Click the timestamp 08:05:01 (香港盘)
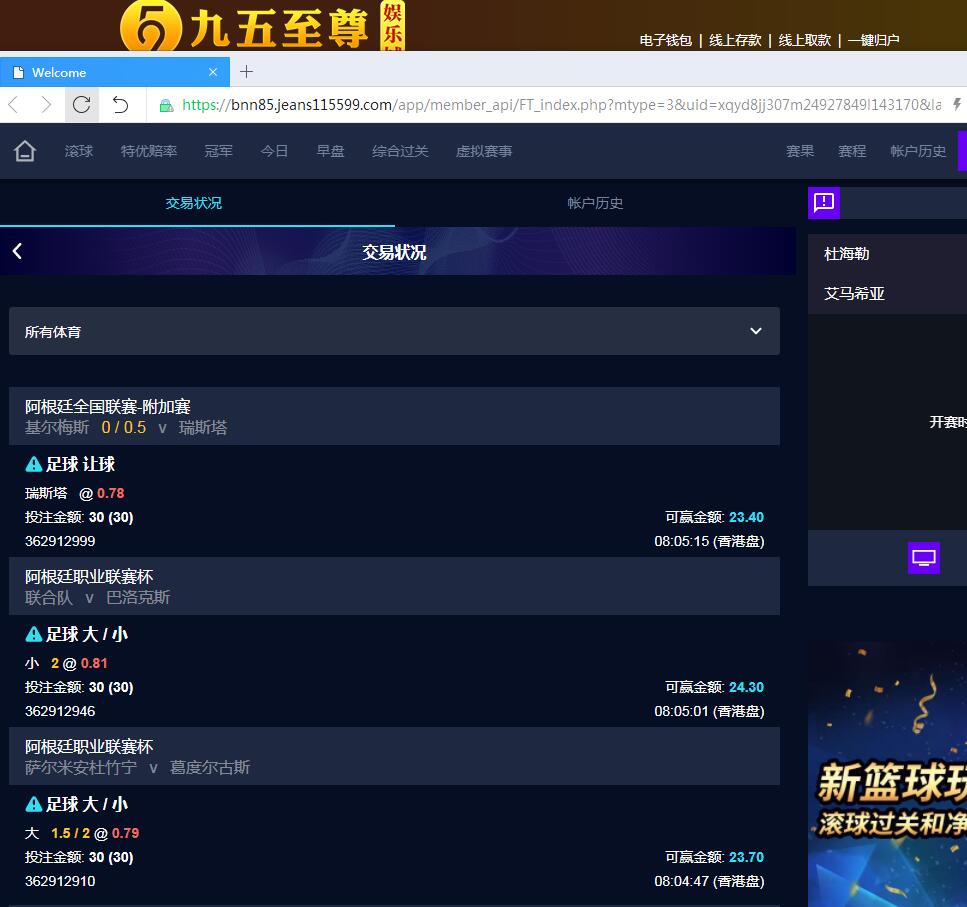 (x=709, y=712)
